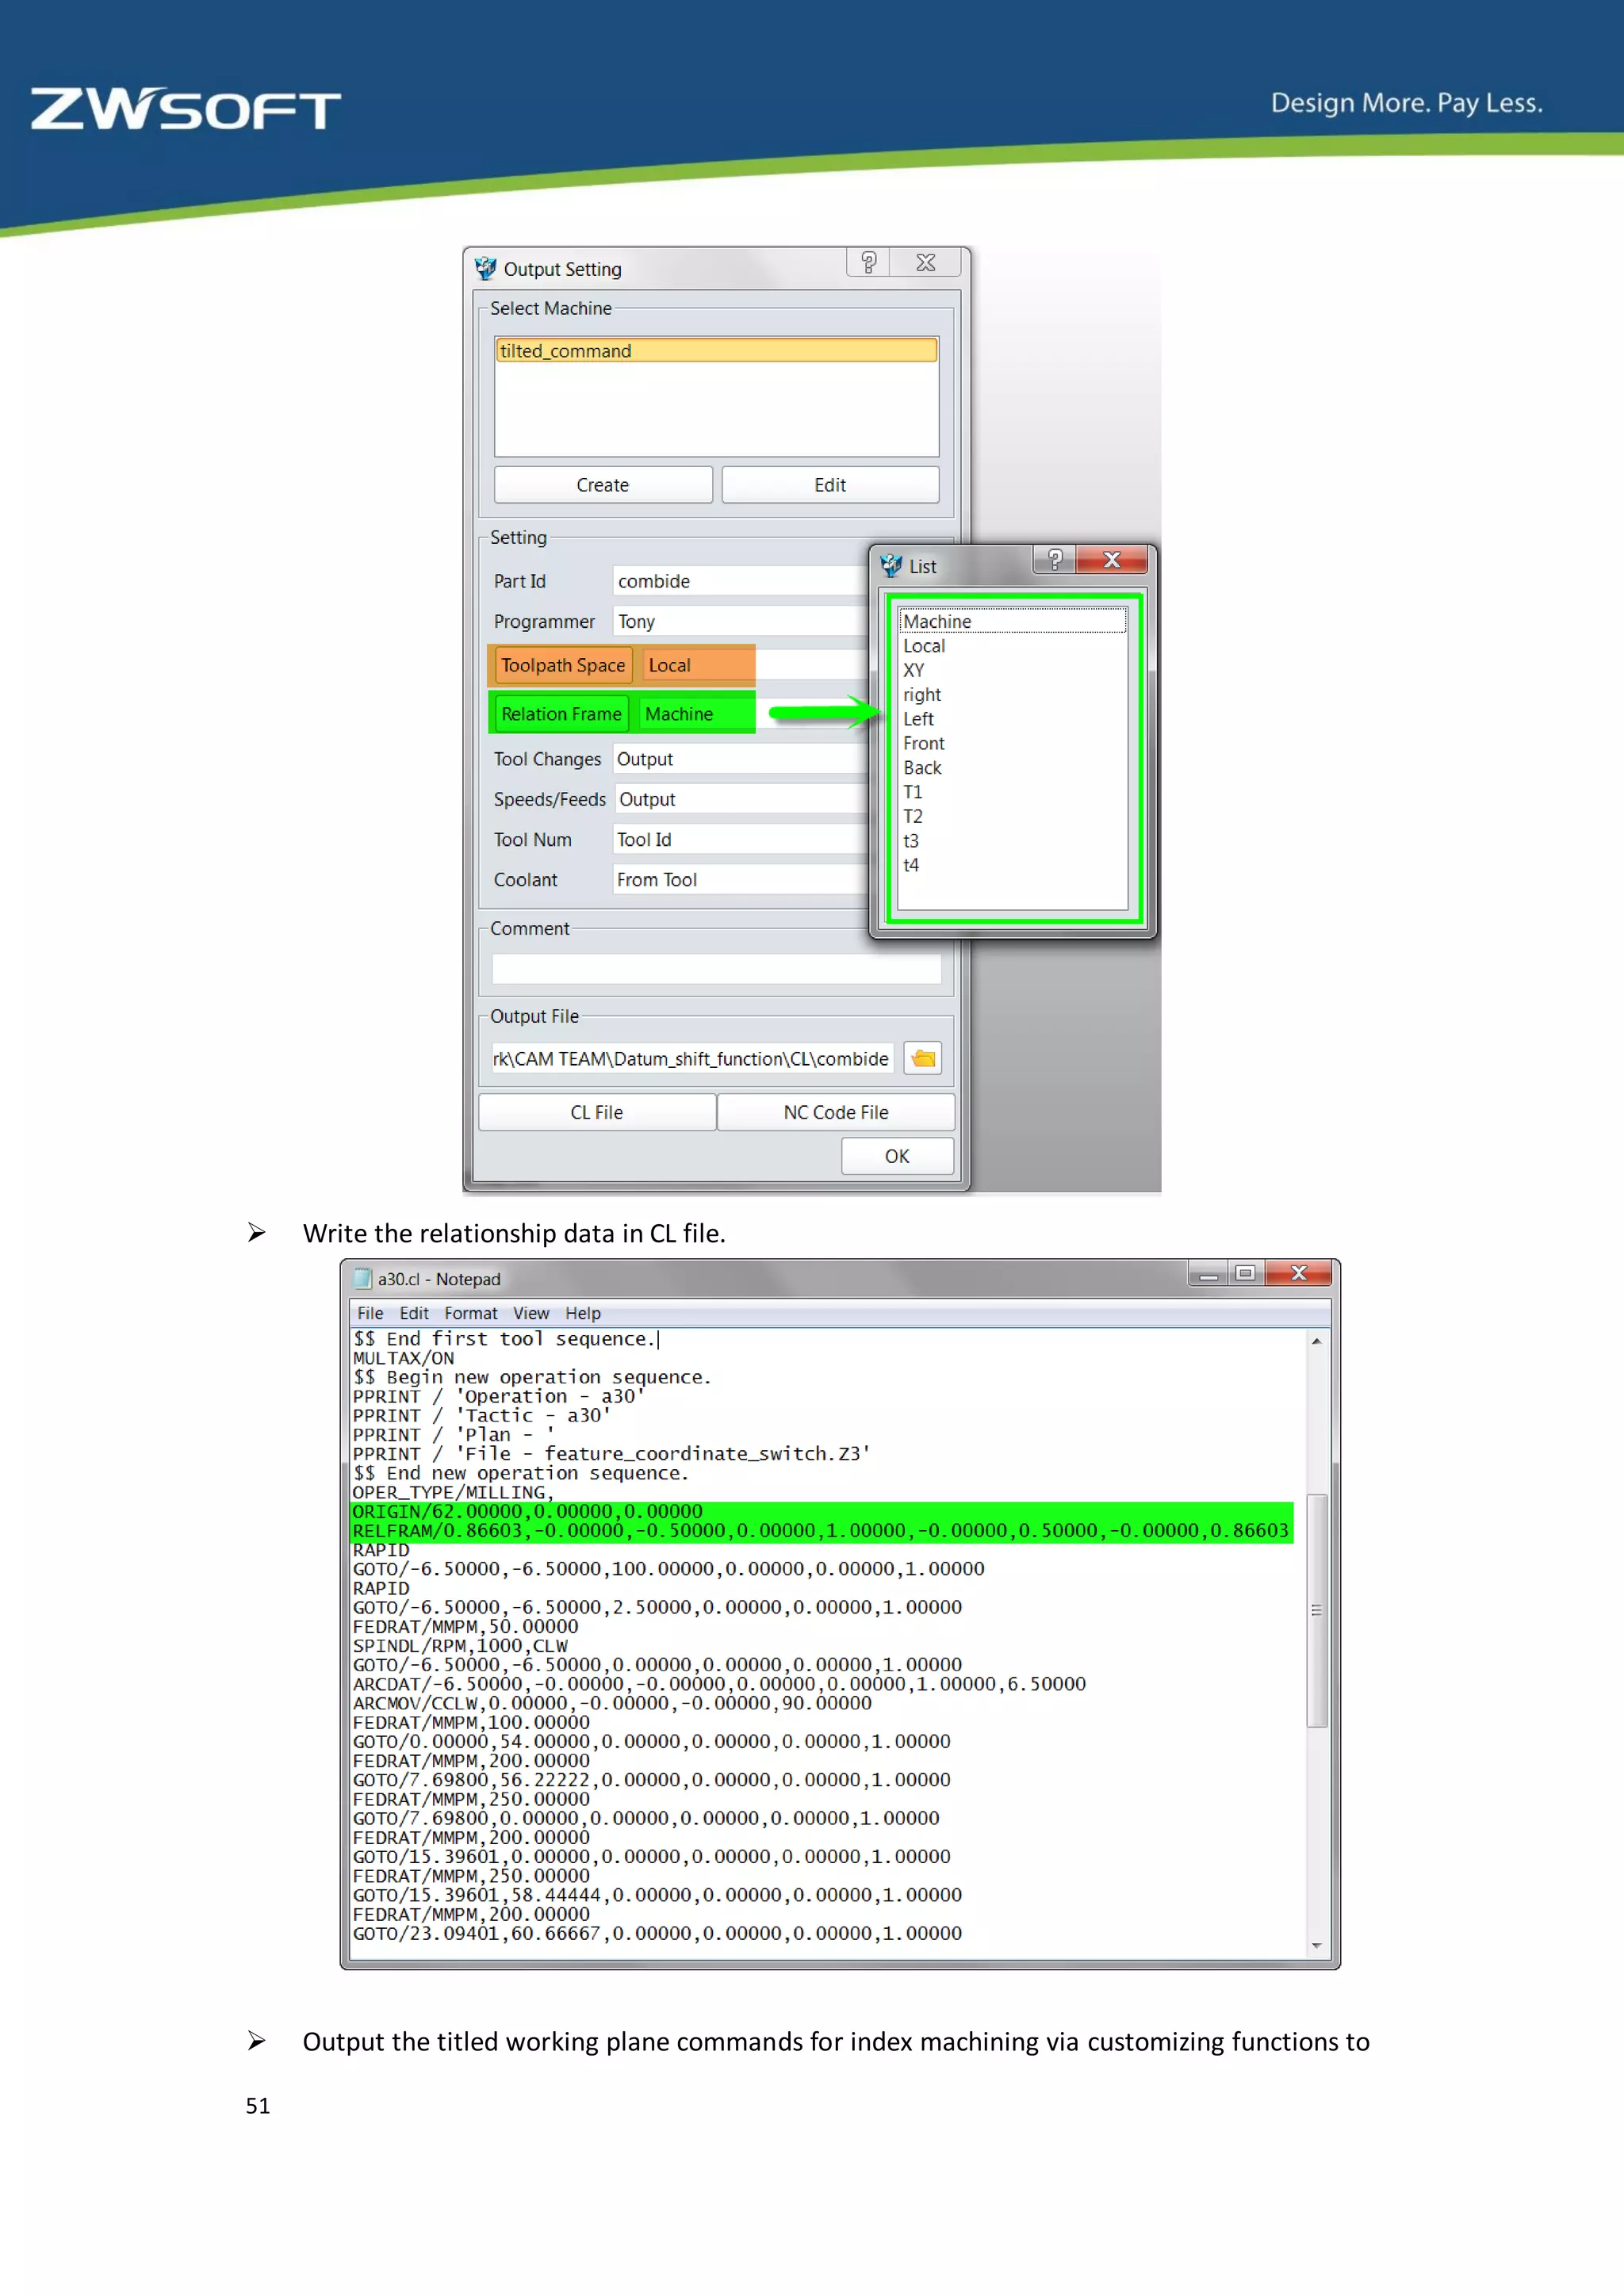The height and width of the screenshot is (2296, 1624).
Task: Click the Notepad scrollbar up arrow
Action: pos(1317,1341)
